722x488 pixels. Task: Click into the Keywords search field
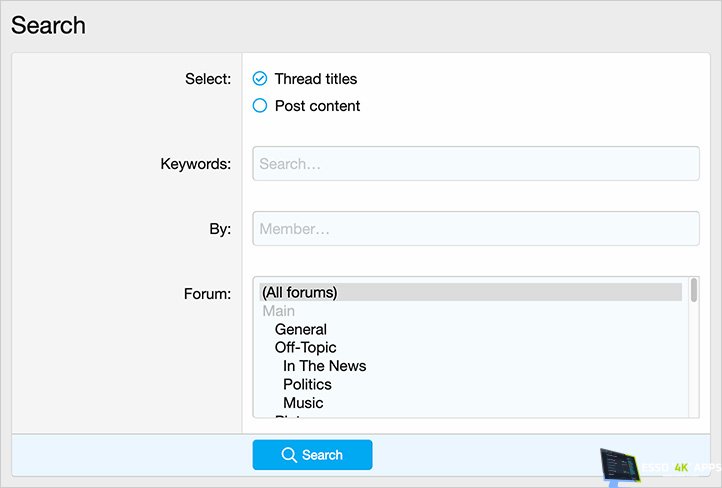475,164
